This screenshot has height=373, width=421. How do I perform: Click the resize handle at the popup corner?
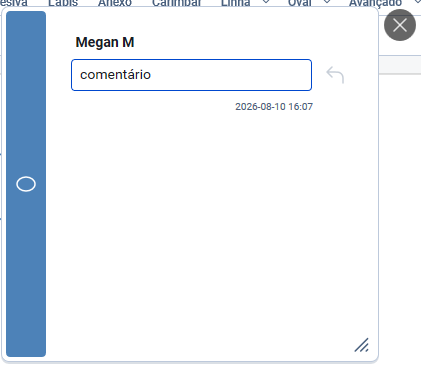click(x=361, y=345)
